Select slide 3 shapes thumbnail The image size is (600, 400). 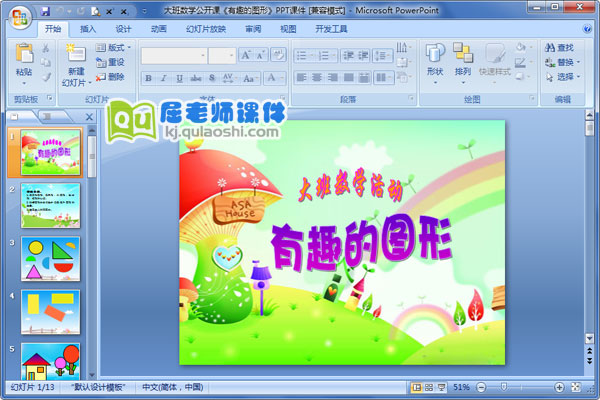[51, 259]
